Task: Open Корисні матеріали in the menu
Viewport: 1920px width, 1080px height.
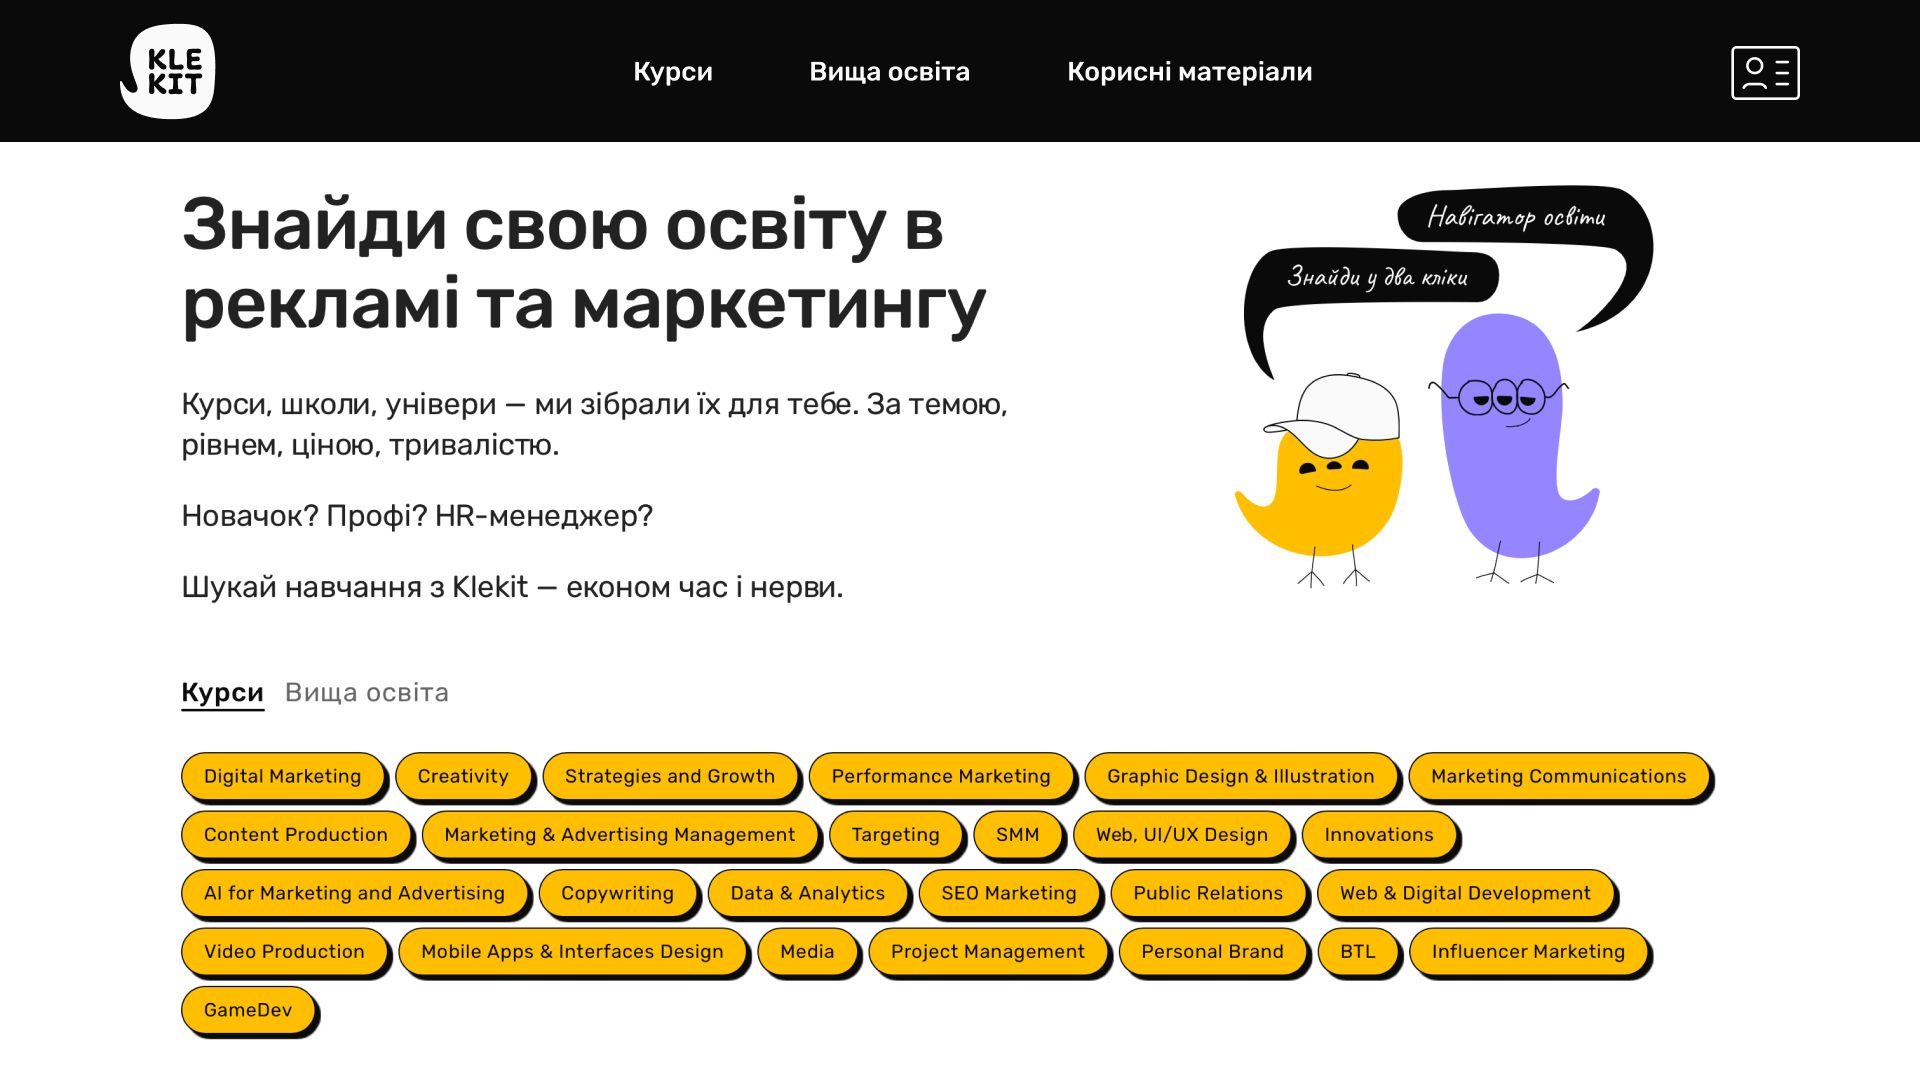Action: point(1189,71)
